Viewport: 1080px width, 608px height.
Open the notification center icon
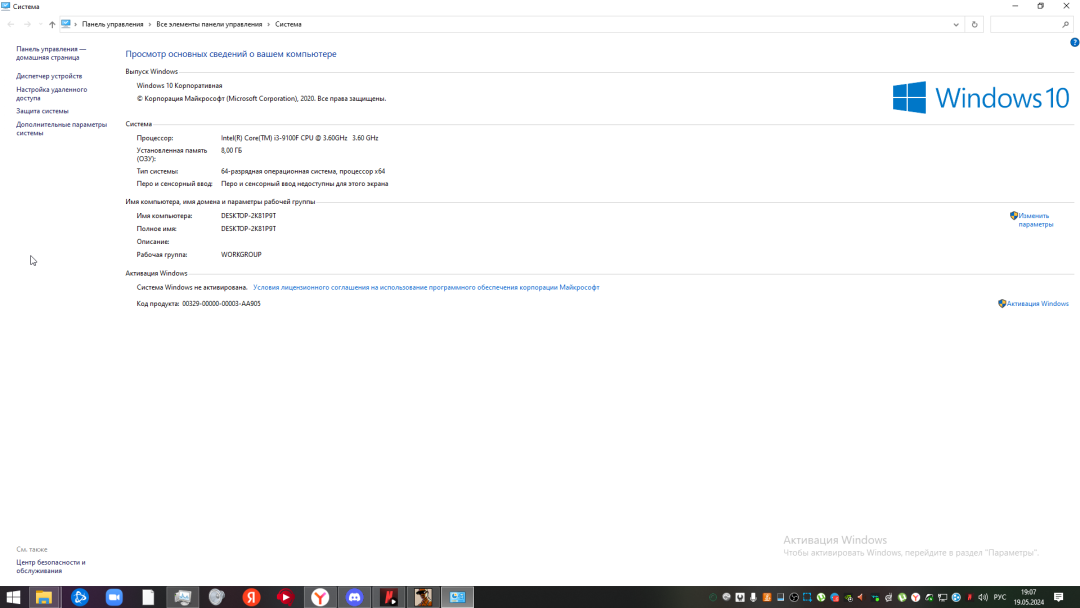1059,597
